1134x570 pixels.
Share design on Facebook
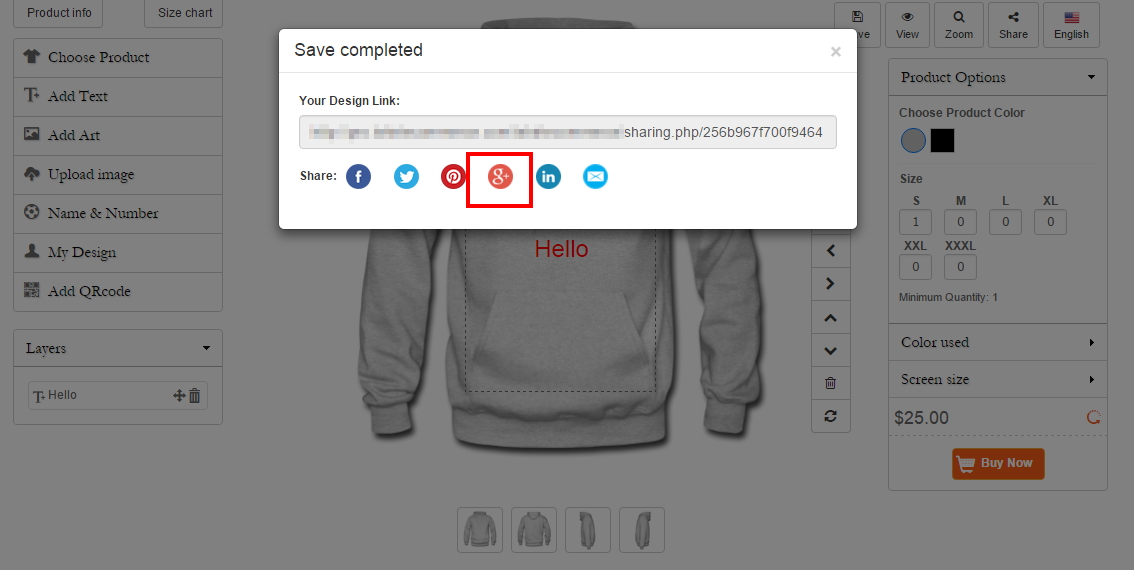click(358, 176)
